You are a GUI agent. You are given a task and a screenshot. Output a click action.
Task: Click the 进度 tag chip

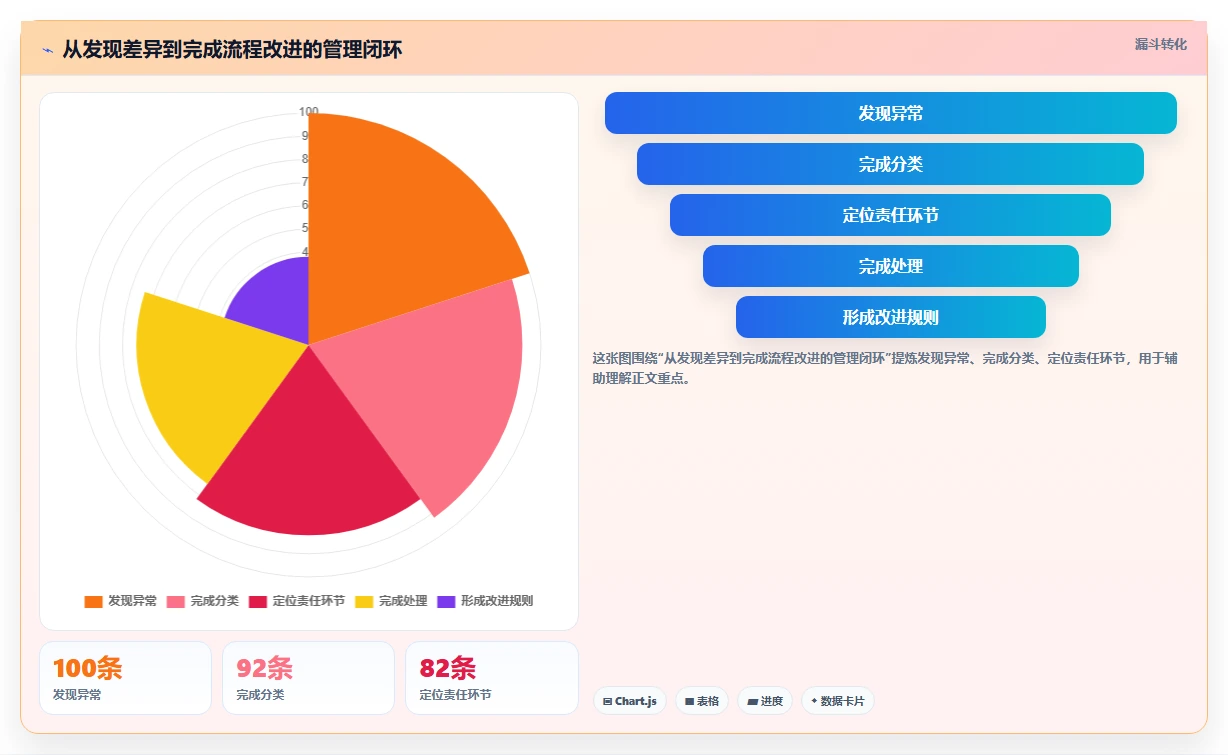[x=765, y=701]
